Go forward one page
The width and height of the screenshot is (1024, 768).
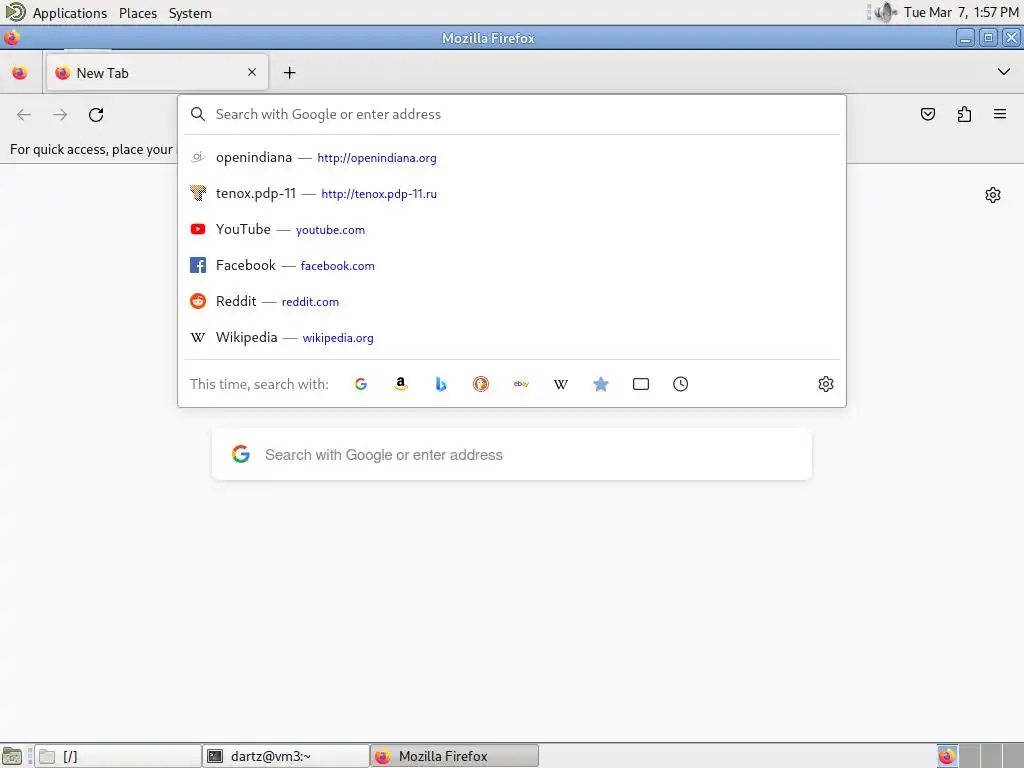(60, 115)
